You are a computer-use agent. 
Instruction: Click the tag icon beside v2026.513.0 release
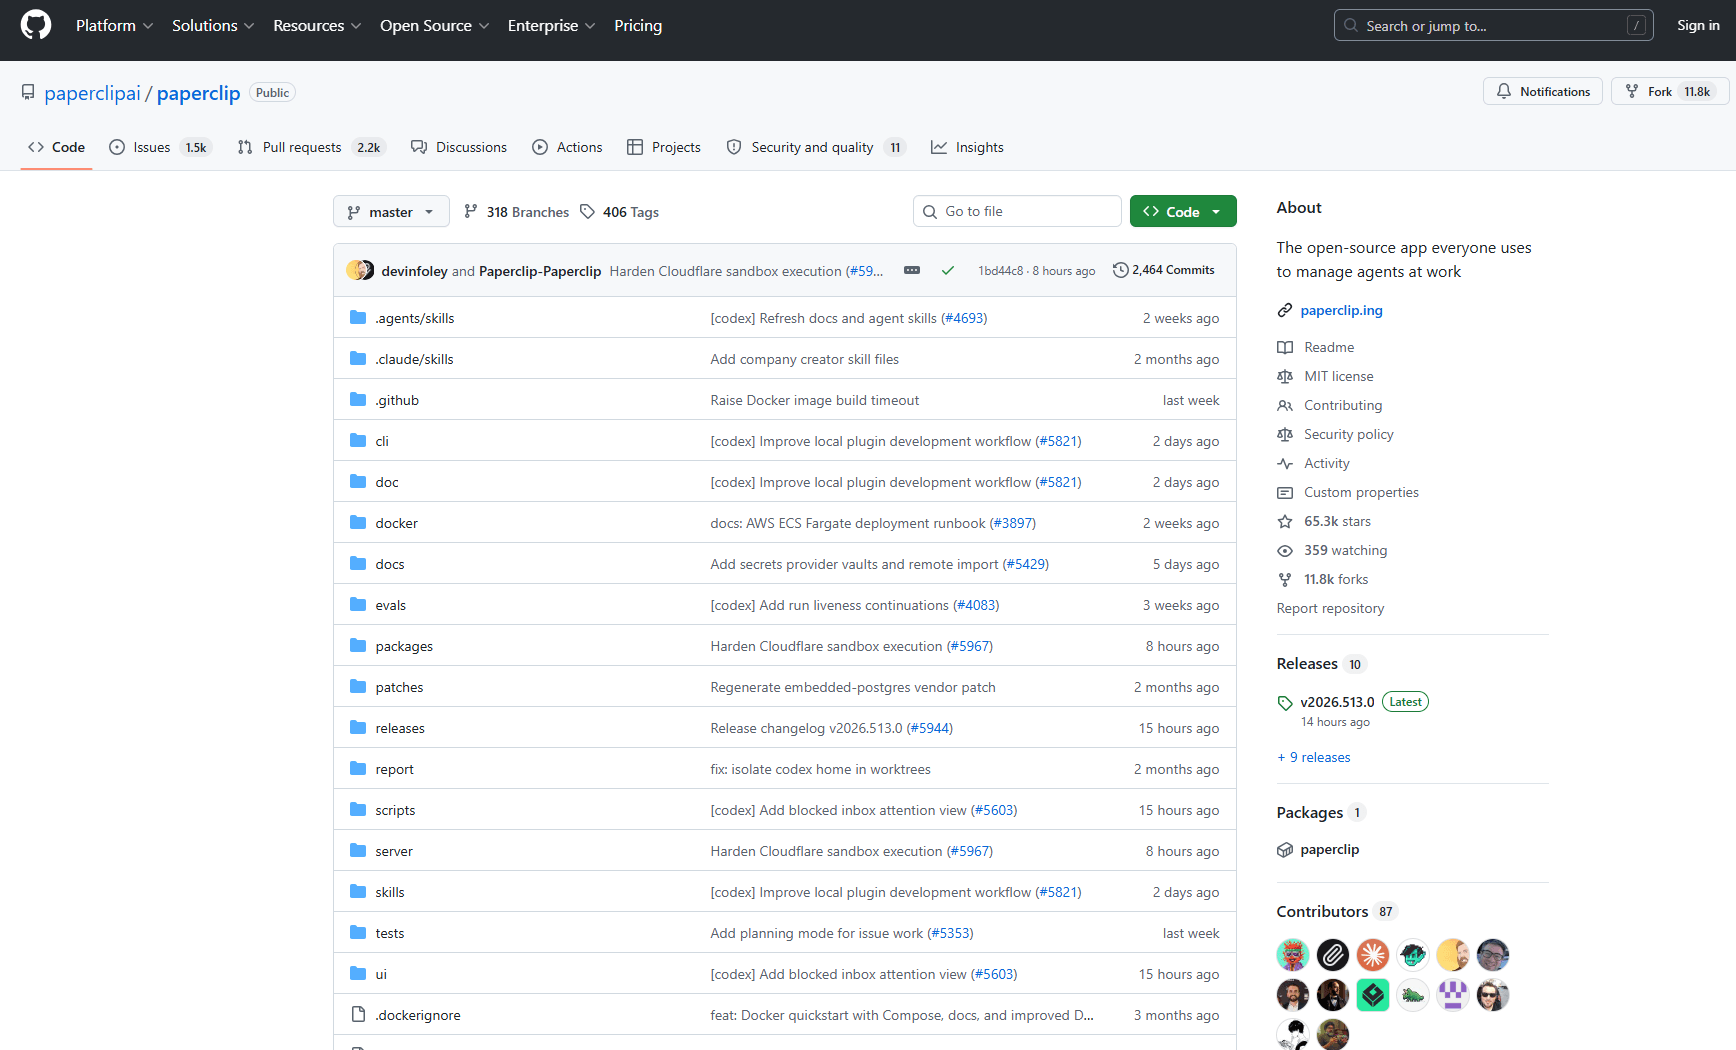click(x=1285, y=703)
